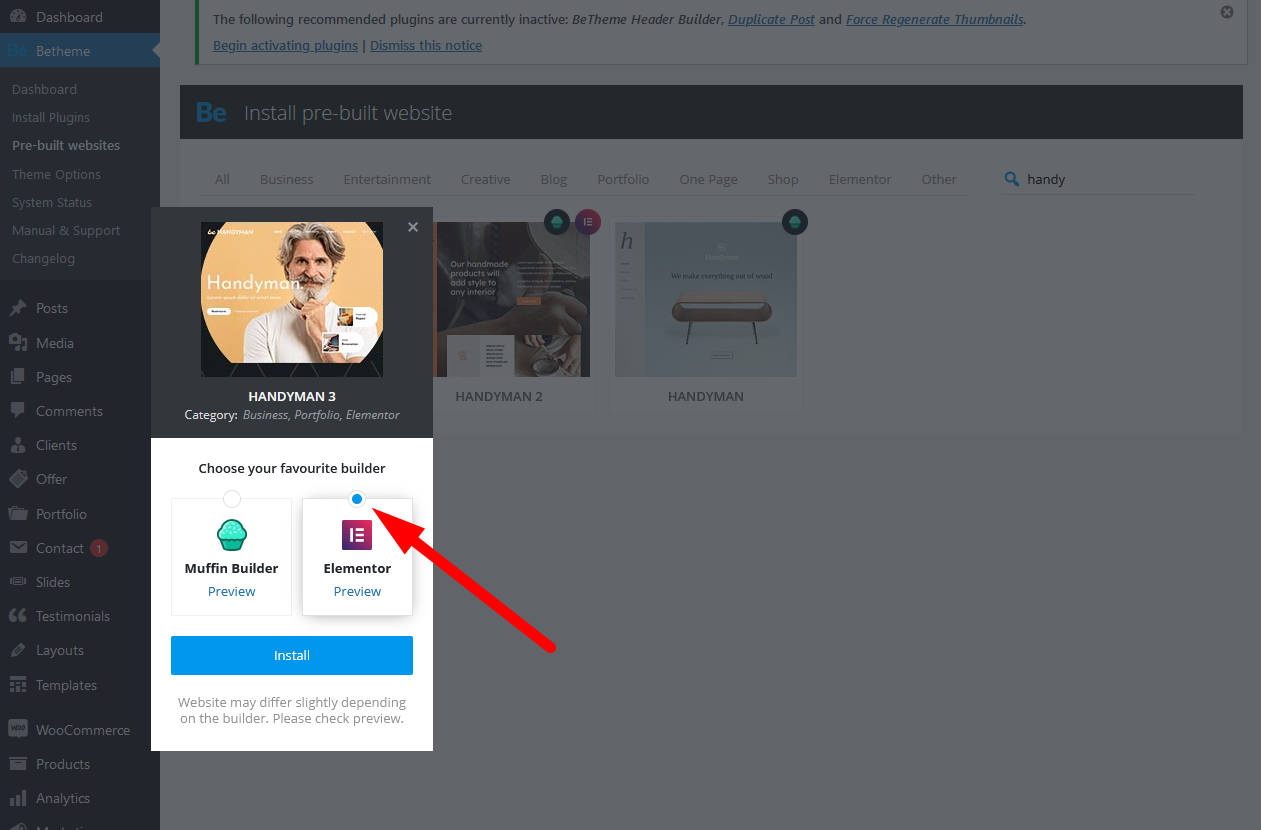
Task: Open Dashboard in Betheme submenu
Action: pos(44,89)
